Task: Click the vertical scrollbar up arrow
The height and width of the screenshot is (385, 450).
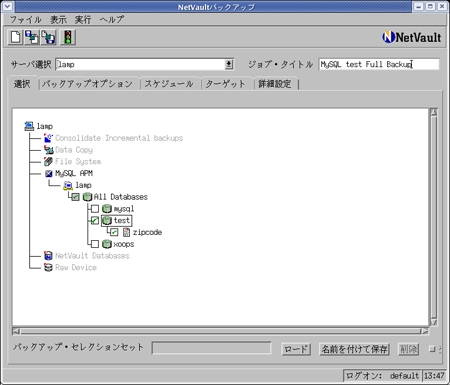Action: tap(434, 112)
